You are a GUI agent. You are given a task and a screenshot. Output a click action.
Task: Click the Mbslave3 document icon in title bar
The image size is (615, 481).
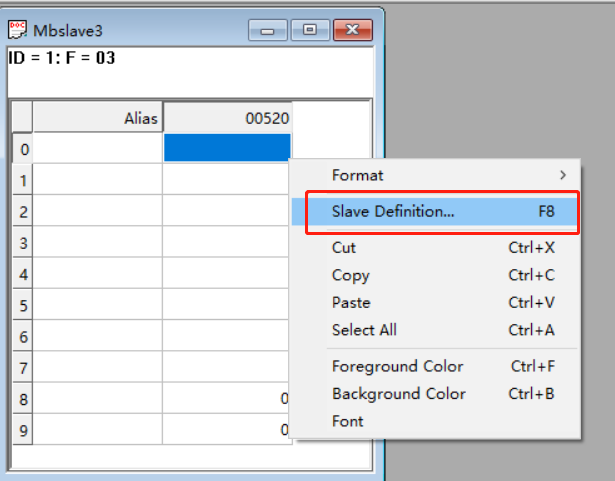17,28
